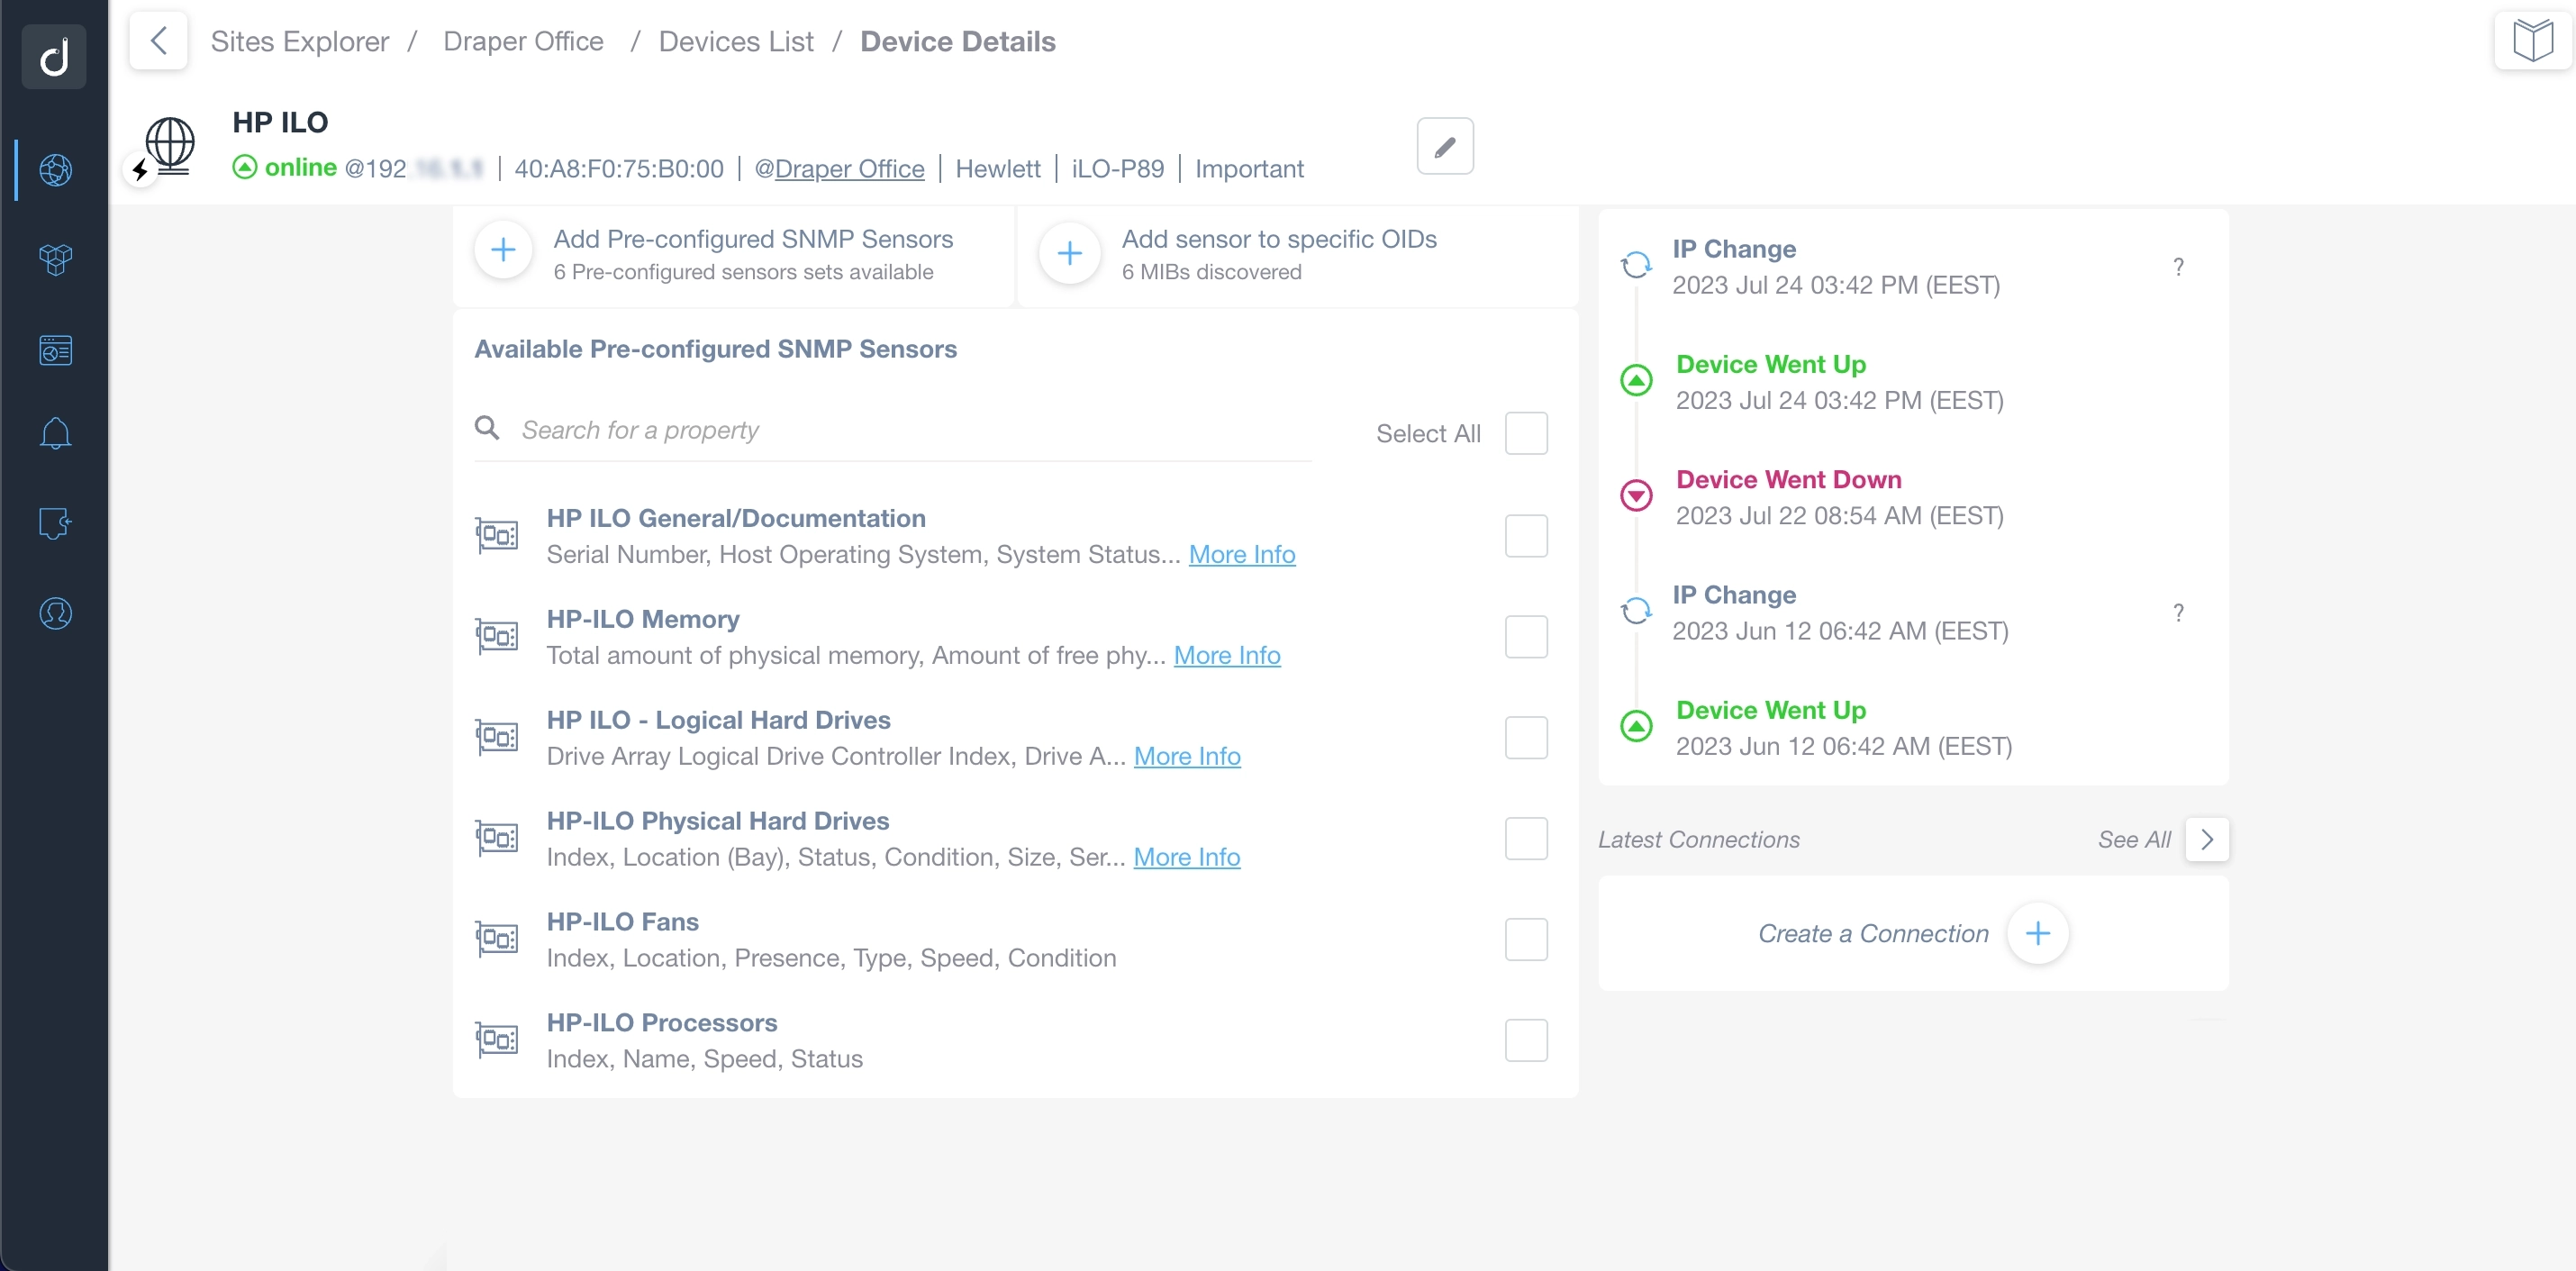Click the Add sensor to specific OIDs label

1279,239
